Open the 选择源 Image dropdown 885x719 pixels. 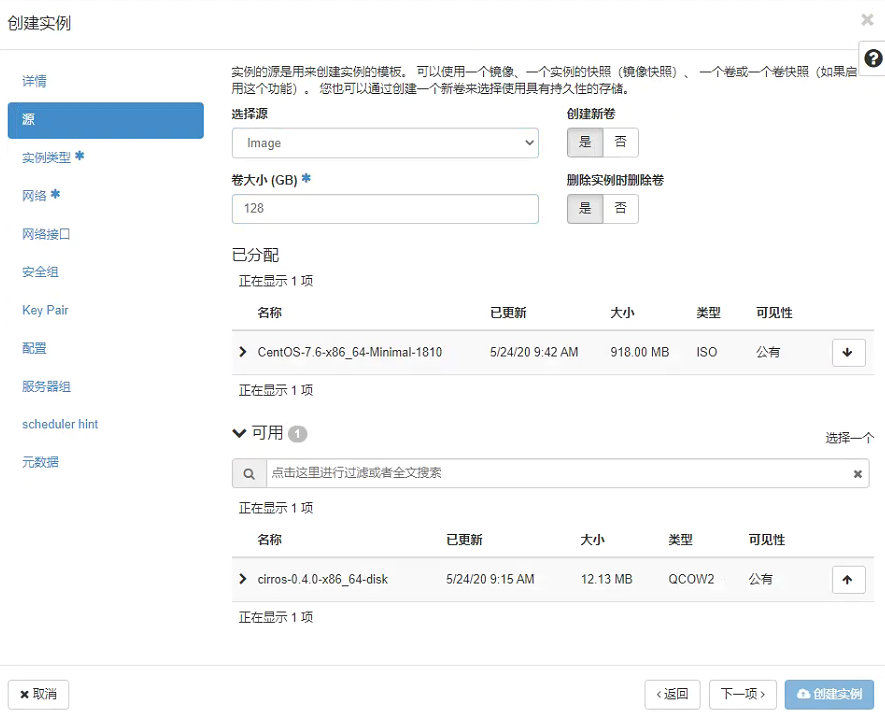coord(385,143)
